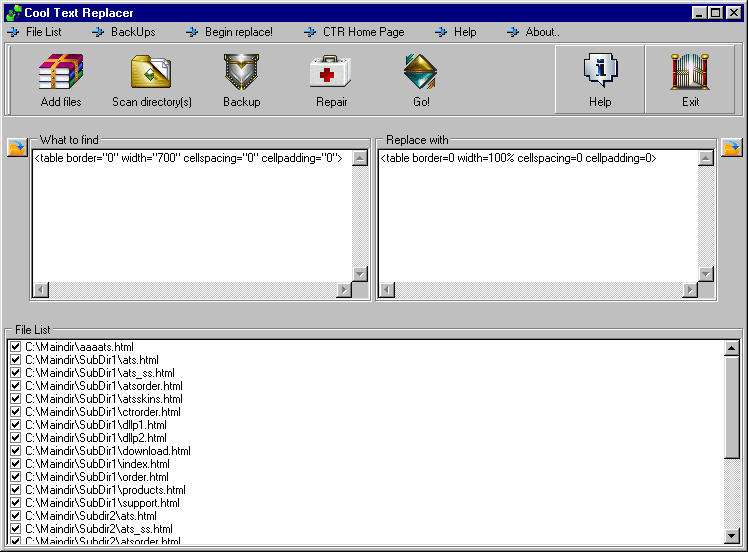Click What to find scroll right arrow
Image resolution: width=748 pixels, height=552 pixels.
344,290
